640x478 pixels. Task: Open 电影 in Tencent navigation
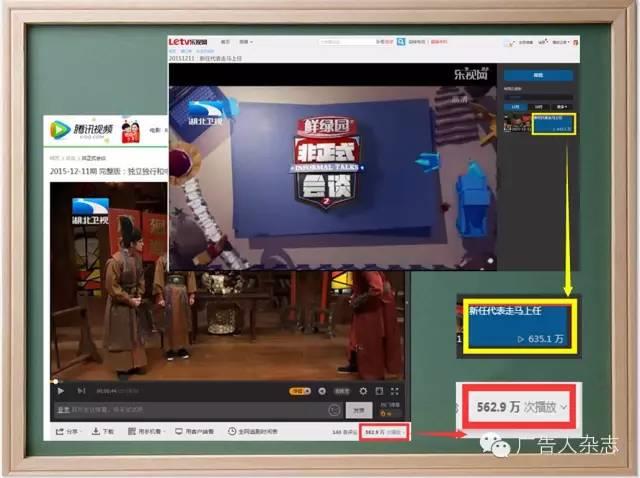[x=155, y=130]
